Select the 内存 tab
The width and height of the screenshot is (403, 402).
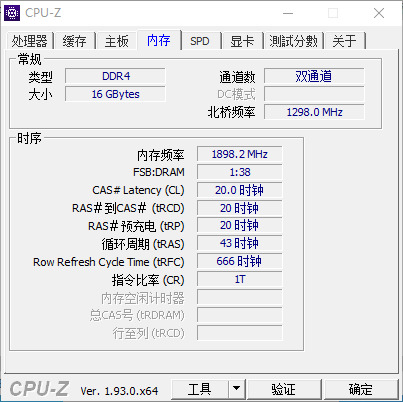(x=159, y=40)
